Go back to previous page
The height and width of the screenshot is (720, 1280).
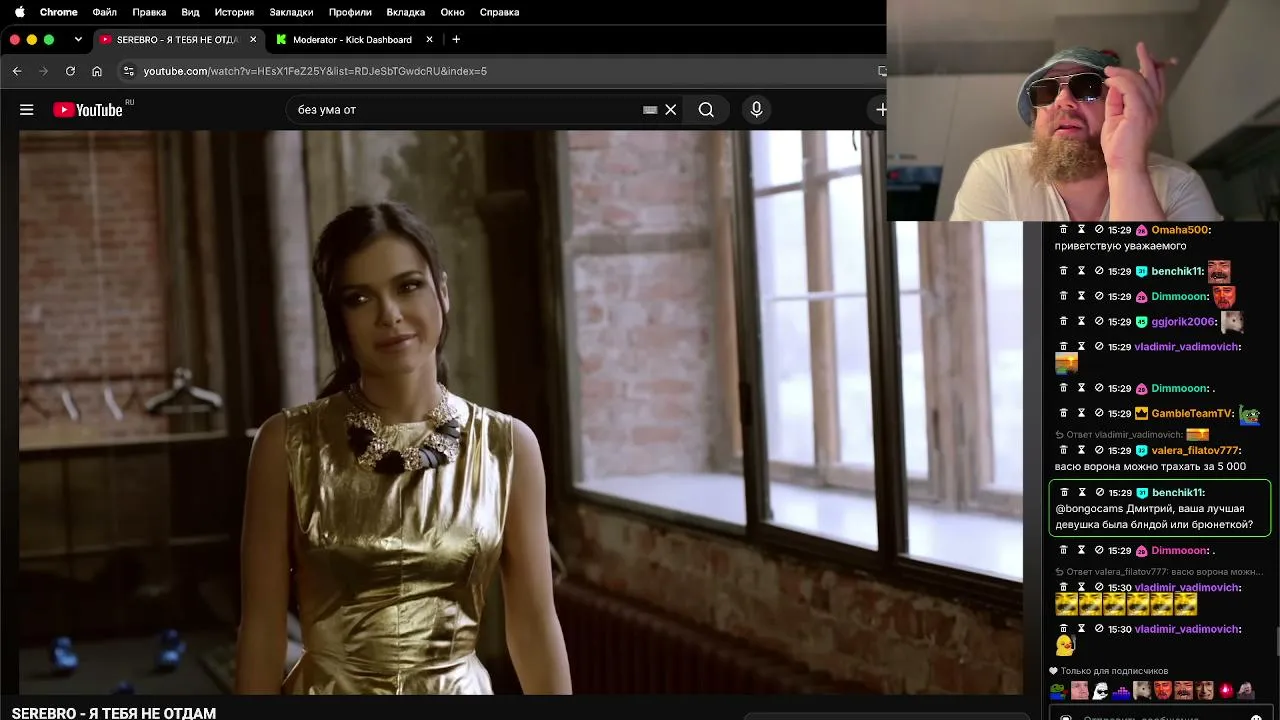17,71
